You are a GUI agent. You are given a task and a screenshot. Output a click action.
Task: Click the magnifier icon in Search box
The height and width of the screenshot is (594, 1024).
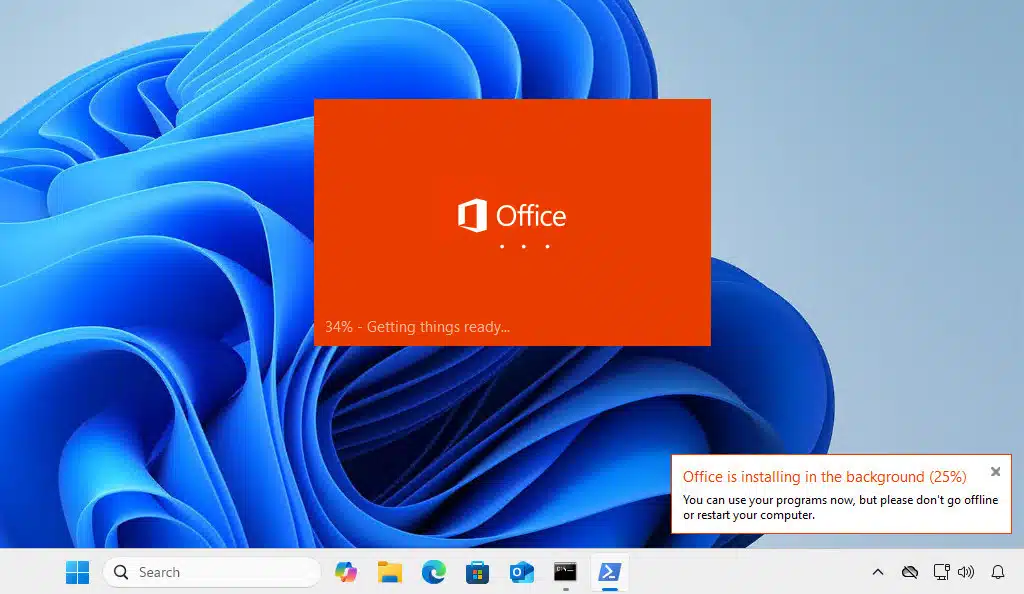tap(122, 572)
